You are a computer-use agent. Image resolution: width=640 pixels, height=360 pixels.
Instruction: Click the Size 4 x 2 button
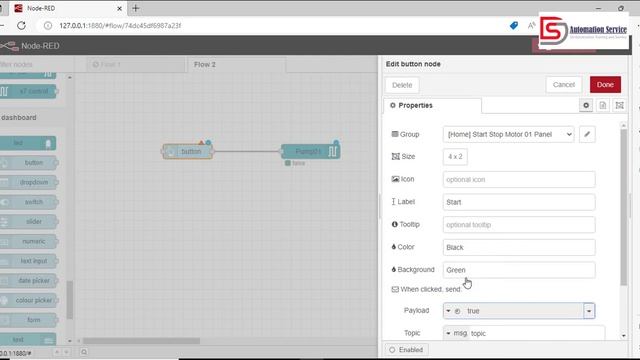[x=455, y=157]
